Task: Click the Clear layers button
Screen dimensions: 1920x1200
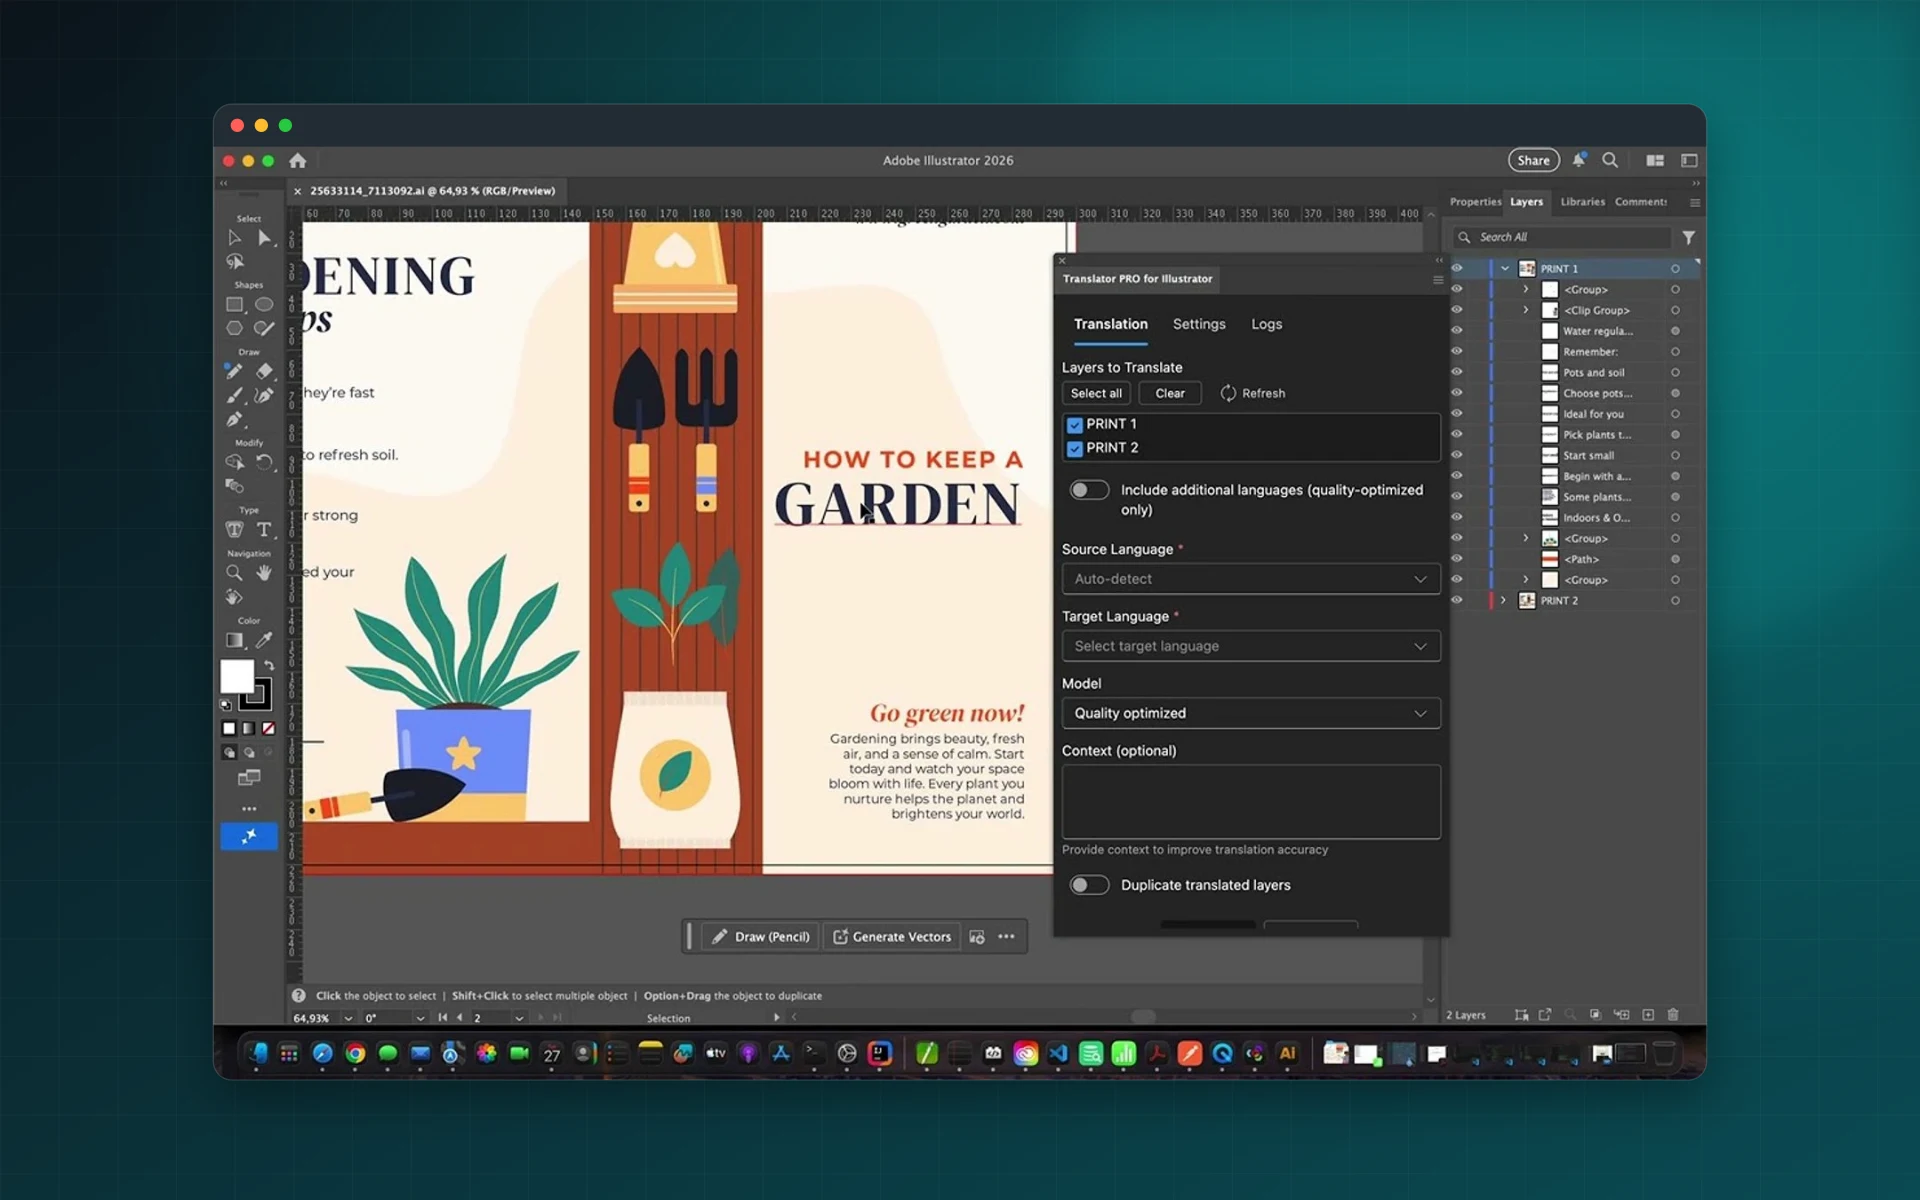Action: [1170, 393]
